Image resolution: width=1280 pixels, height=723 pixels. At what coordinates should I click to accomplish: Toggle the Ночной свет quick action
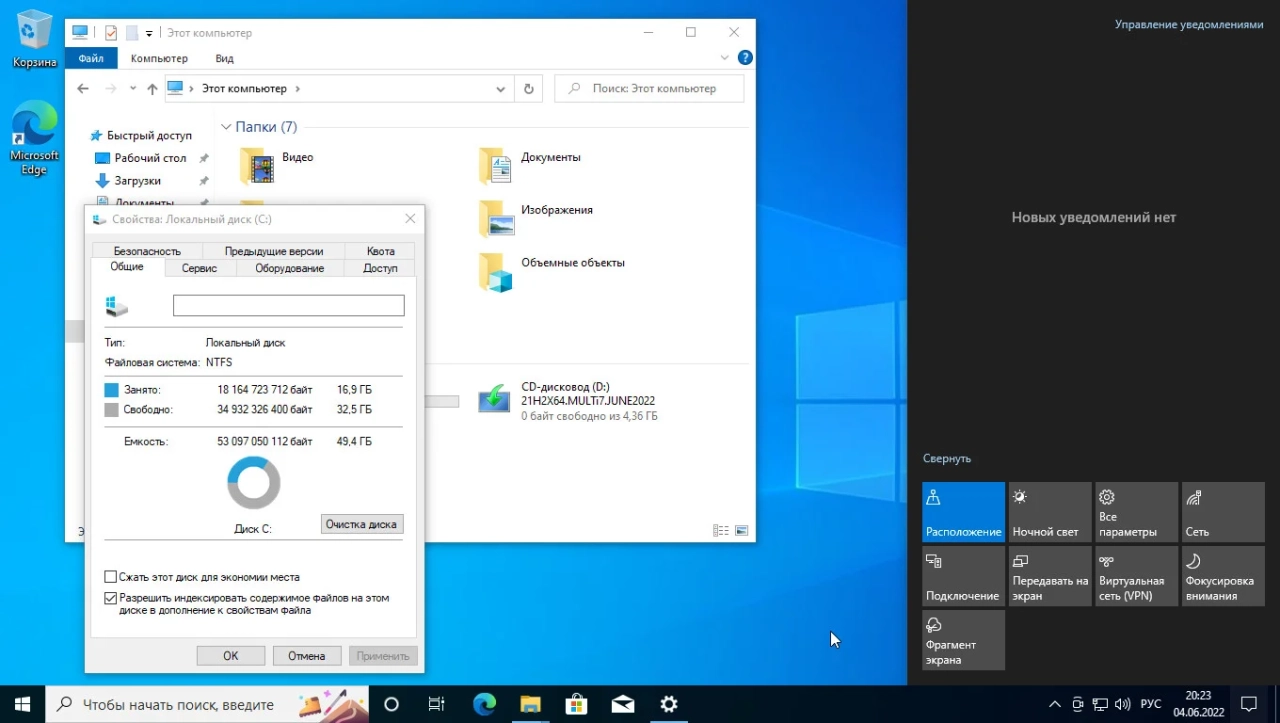(1050, 512)
